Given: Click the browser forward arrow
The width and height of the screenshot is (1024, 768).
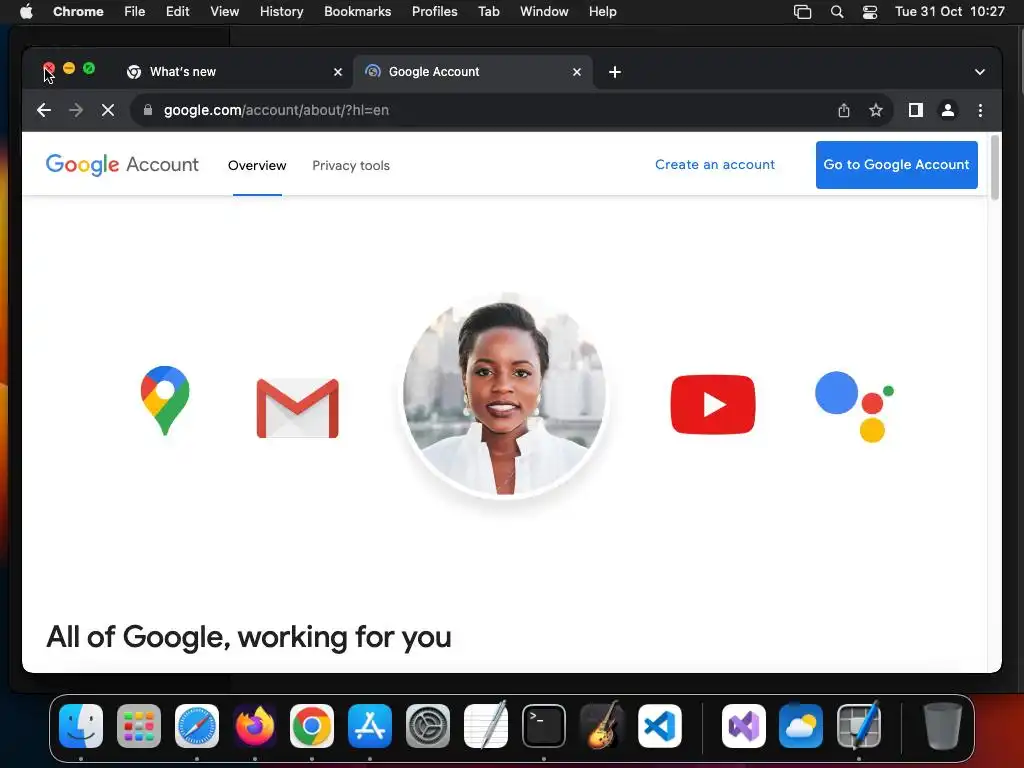Looking at the screenshot, I should click(76, 110).
